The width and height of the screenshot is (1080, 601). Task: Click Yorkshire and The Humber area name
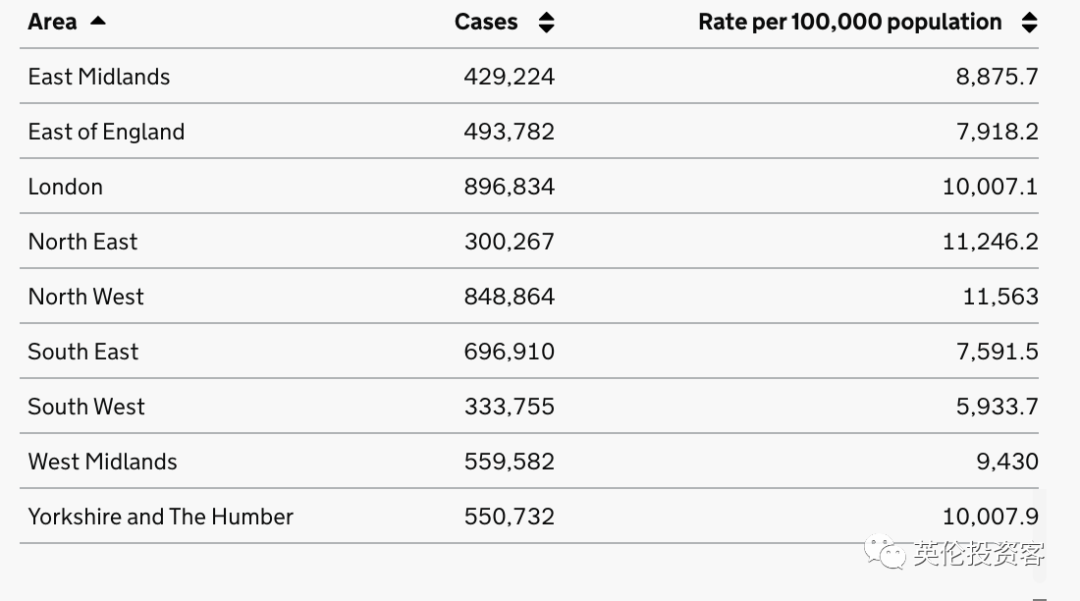tap(161, 517)
